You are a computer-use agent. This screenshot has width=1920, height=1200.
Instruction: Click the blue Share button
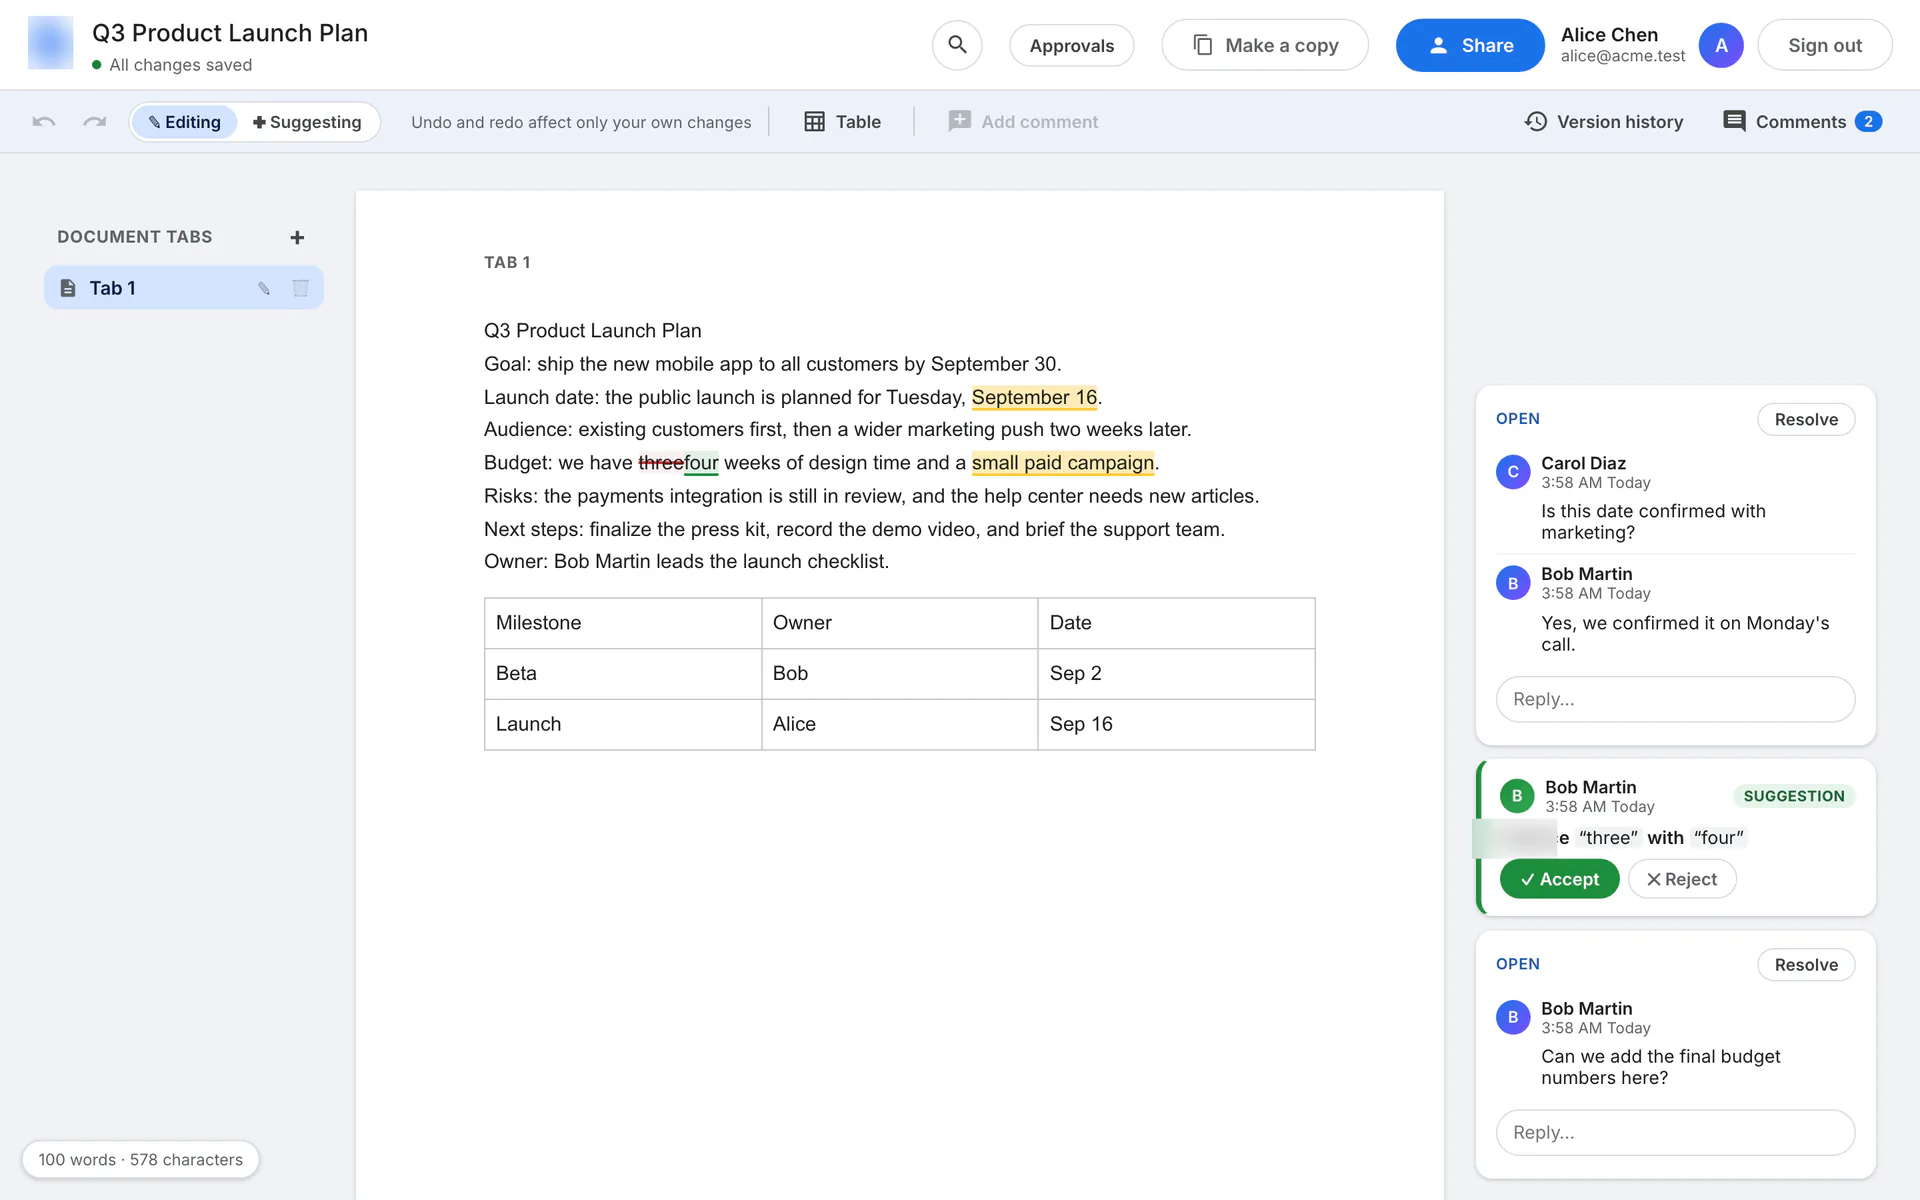(1470, 45)
